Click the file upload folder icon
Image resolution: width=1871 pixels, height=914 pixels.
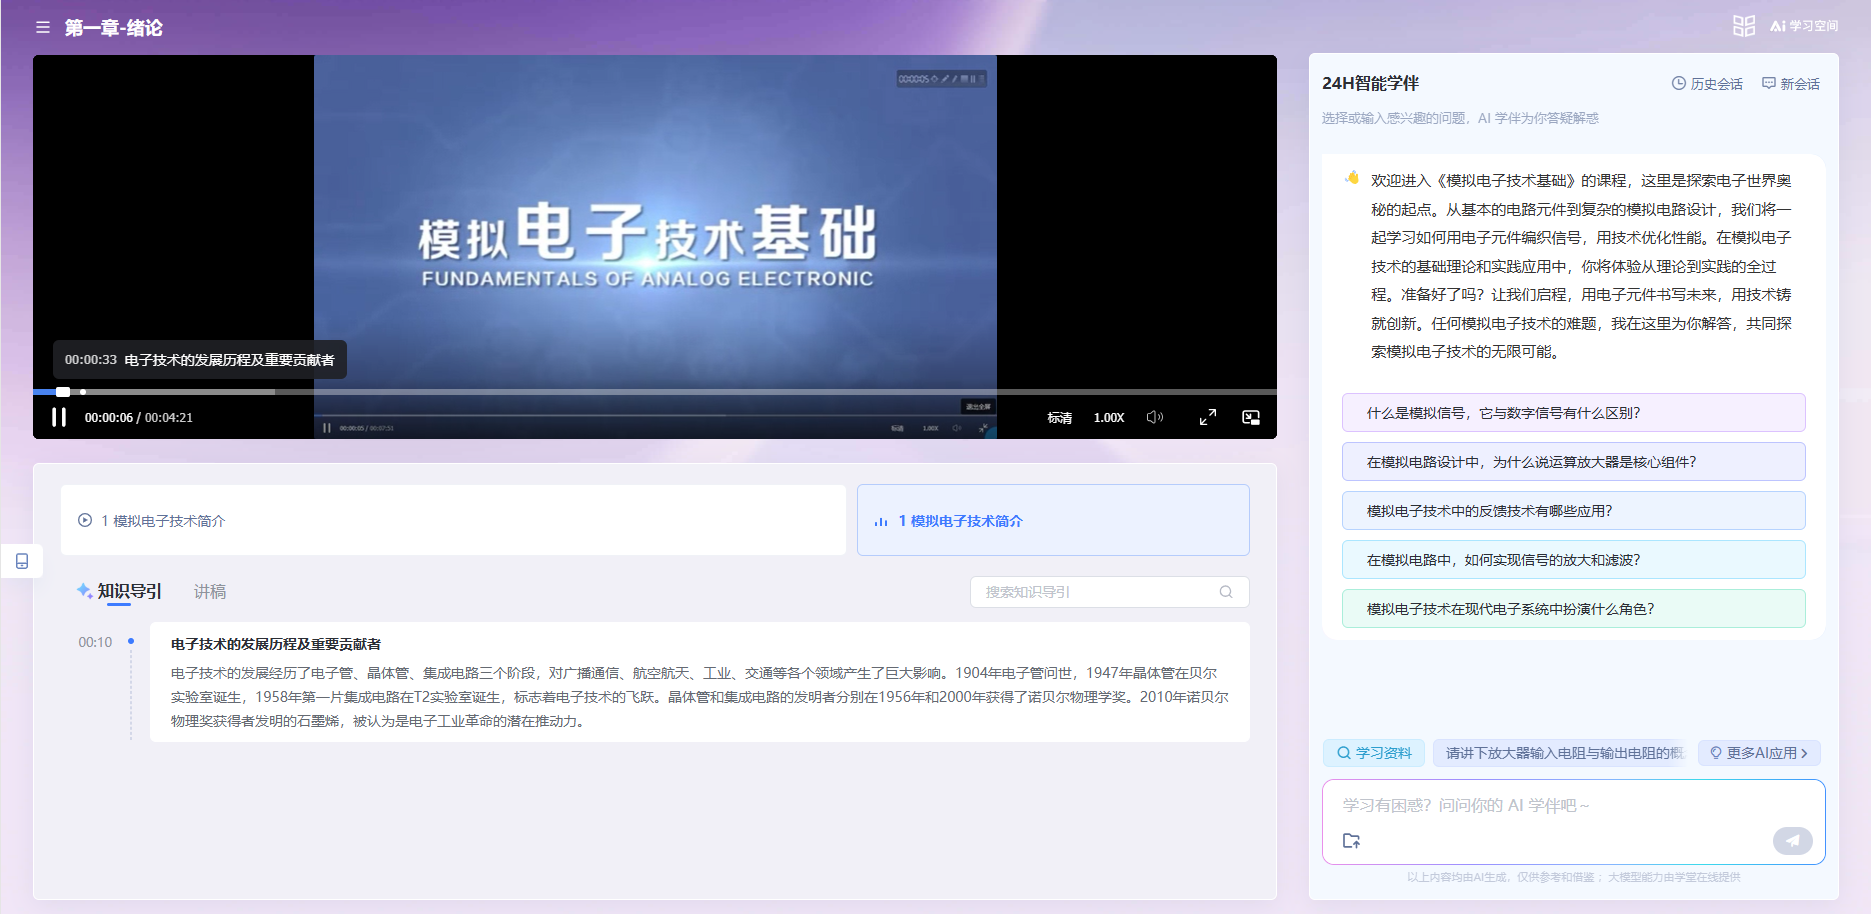tap(1351, 841)
